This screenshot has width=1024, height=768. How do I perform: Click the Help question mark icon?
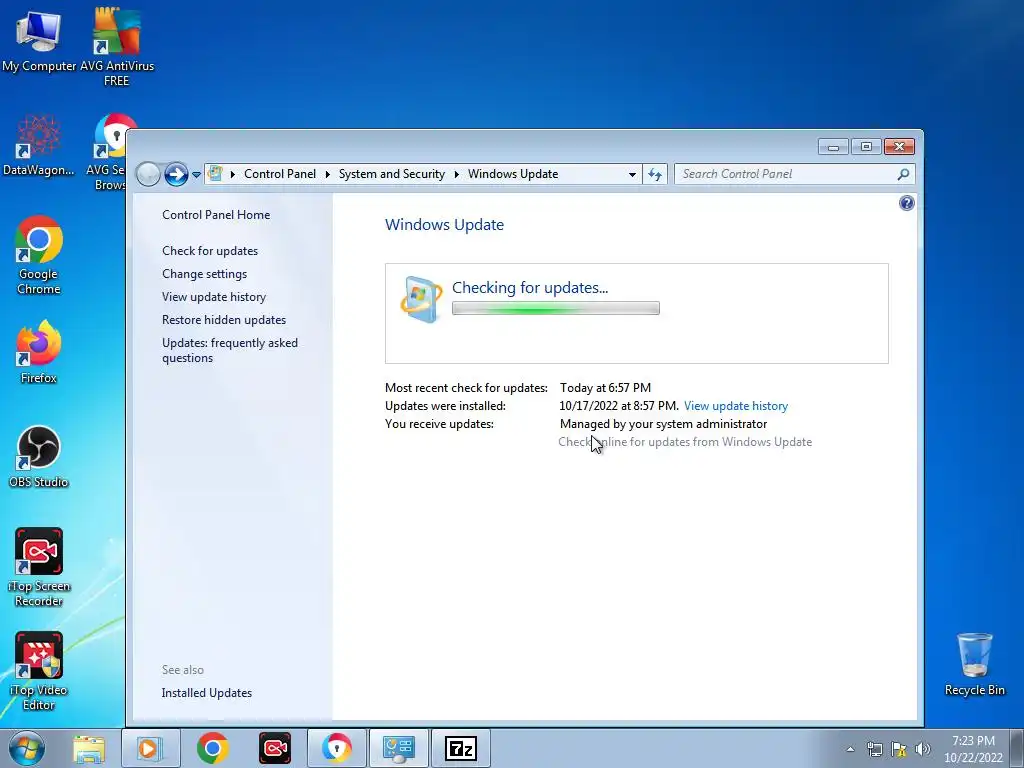click(x=906, y=203)
